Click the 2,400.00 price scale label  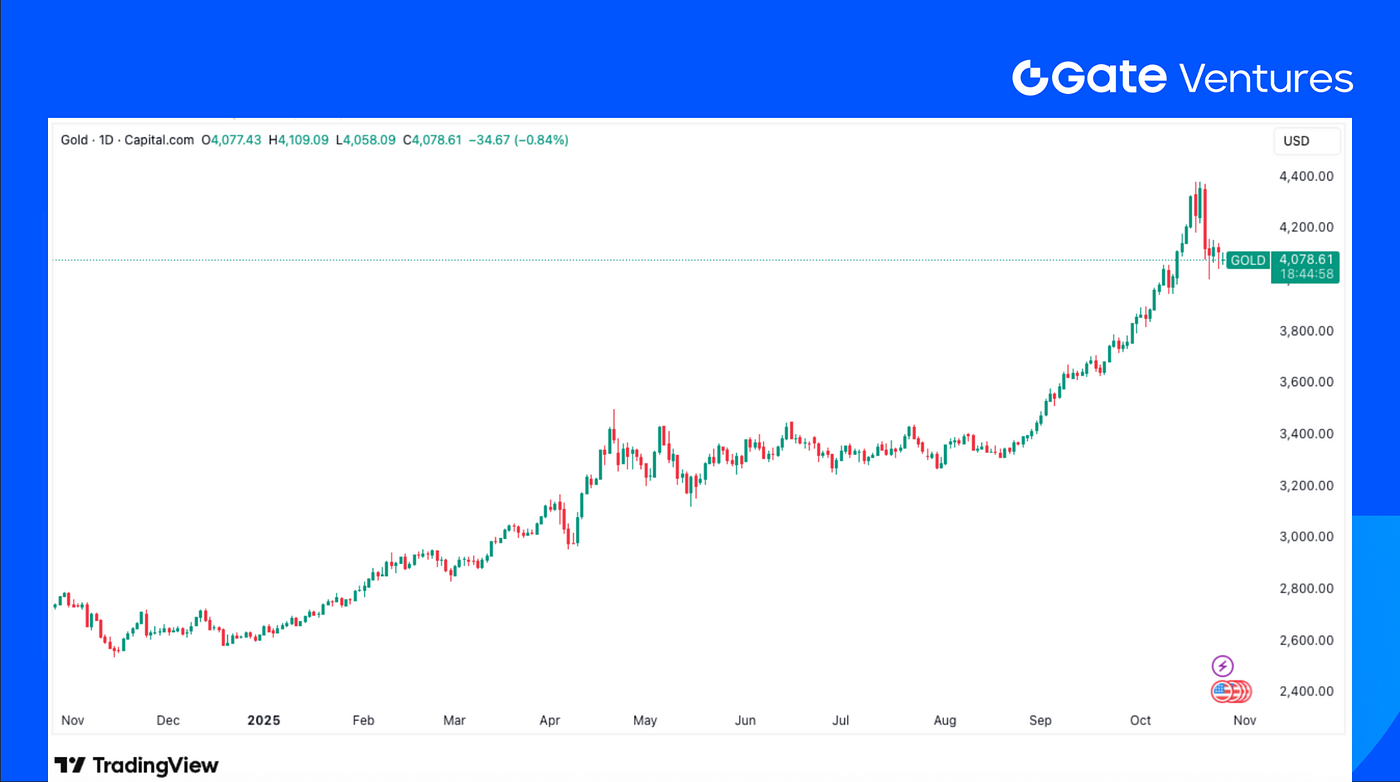pyautogui.click(x=1306, y=691)
